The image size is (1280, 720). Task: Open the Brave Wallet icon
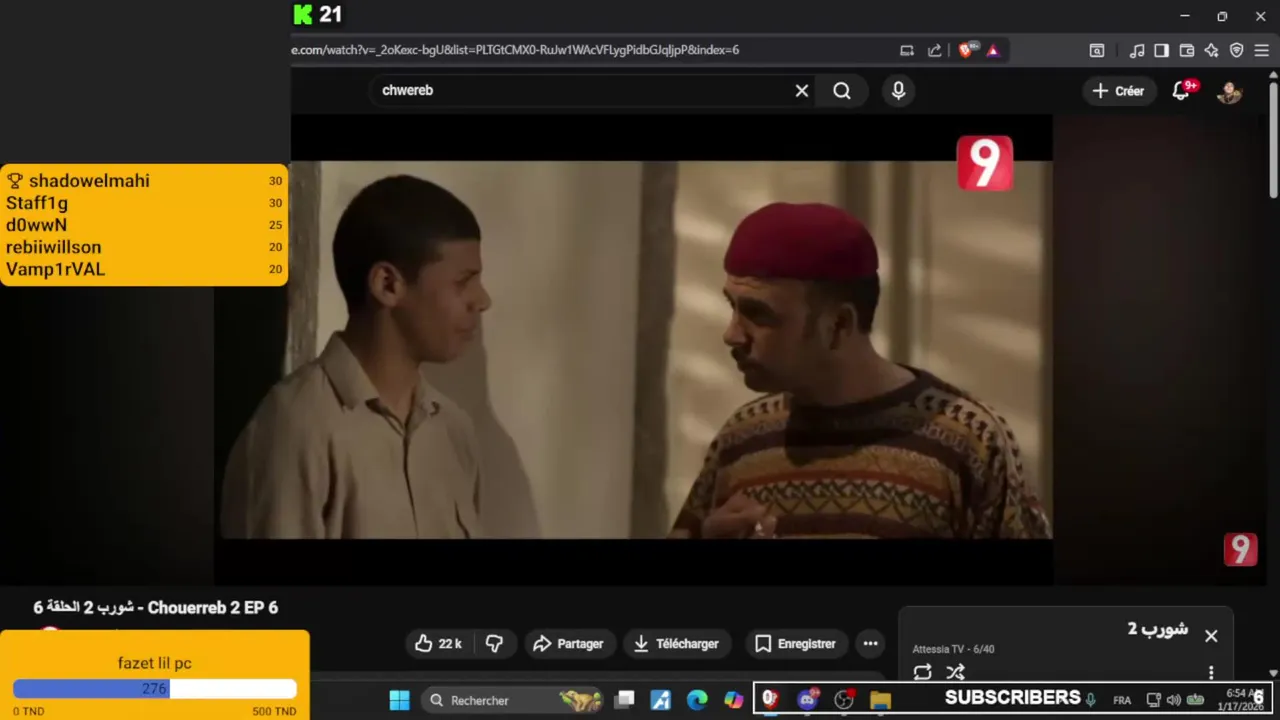point(1187,50)
